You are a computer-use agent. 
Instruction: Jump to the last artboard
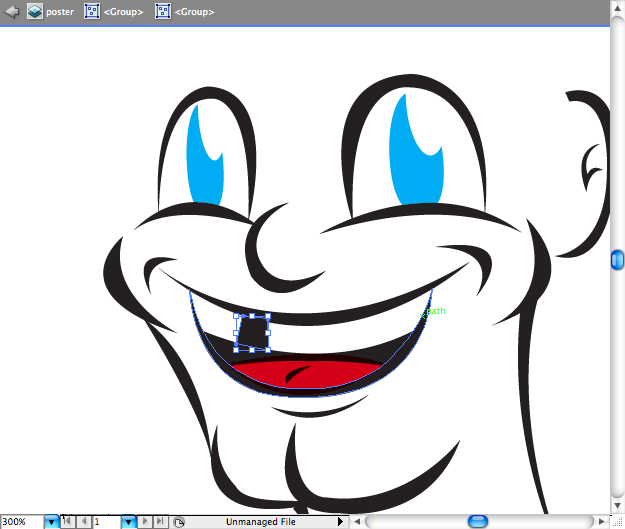[x=160, y=521]
